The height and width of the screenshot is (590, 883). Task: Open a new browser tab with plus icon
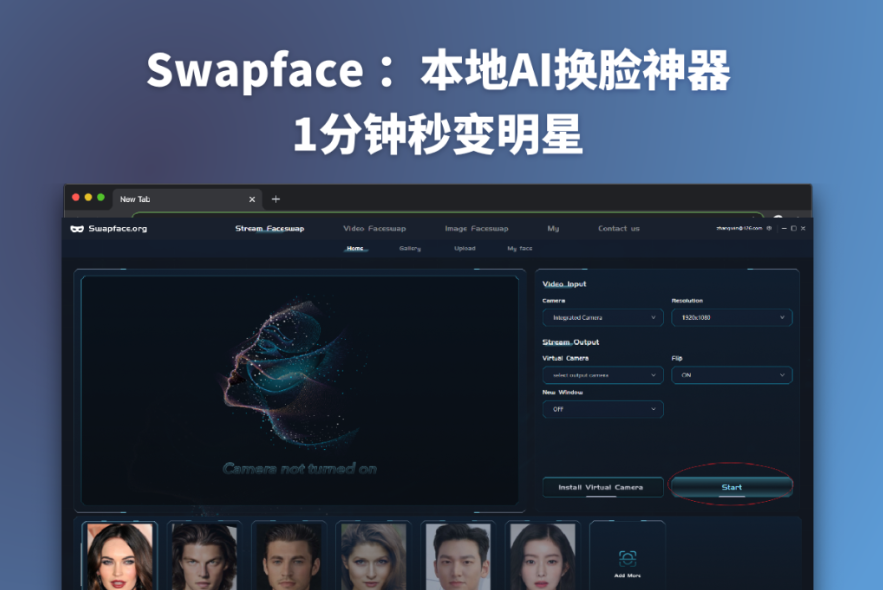tap(276, 199)
